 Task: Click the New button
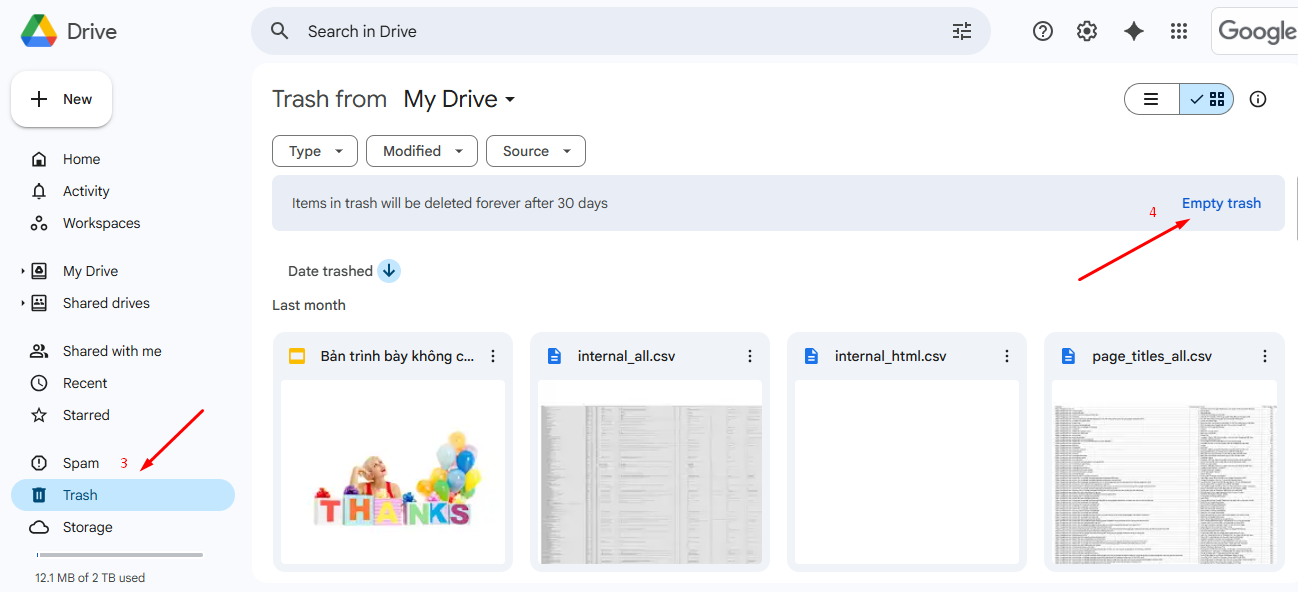point(62,99)
